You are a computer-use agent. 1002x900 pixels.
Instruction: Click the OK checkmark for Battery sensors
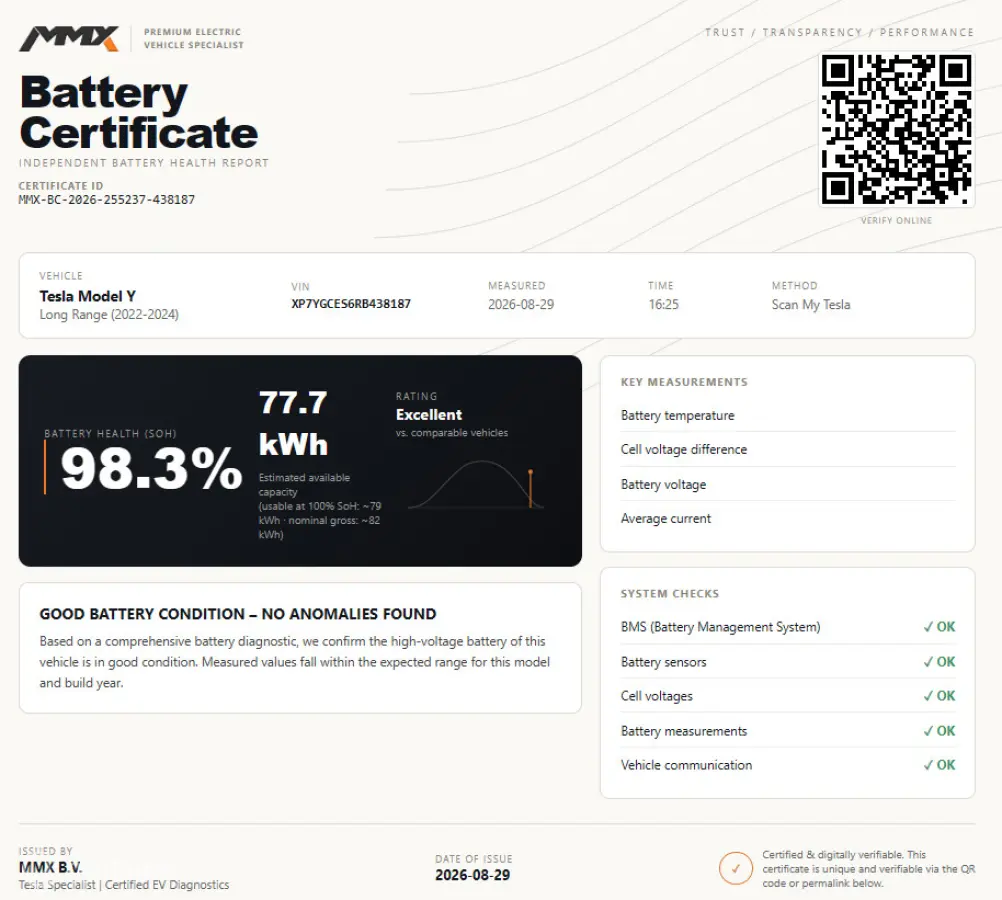[x=939, y=662]
